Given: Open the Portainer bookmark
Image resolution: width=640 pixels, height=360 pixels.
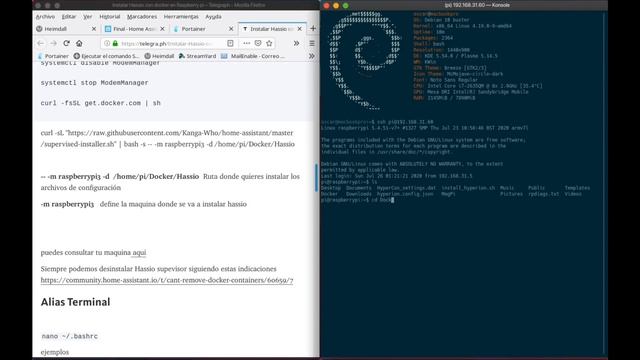Looking at the screenshot, I should tap(53, 56).
